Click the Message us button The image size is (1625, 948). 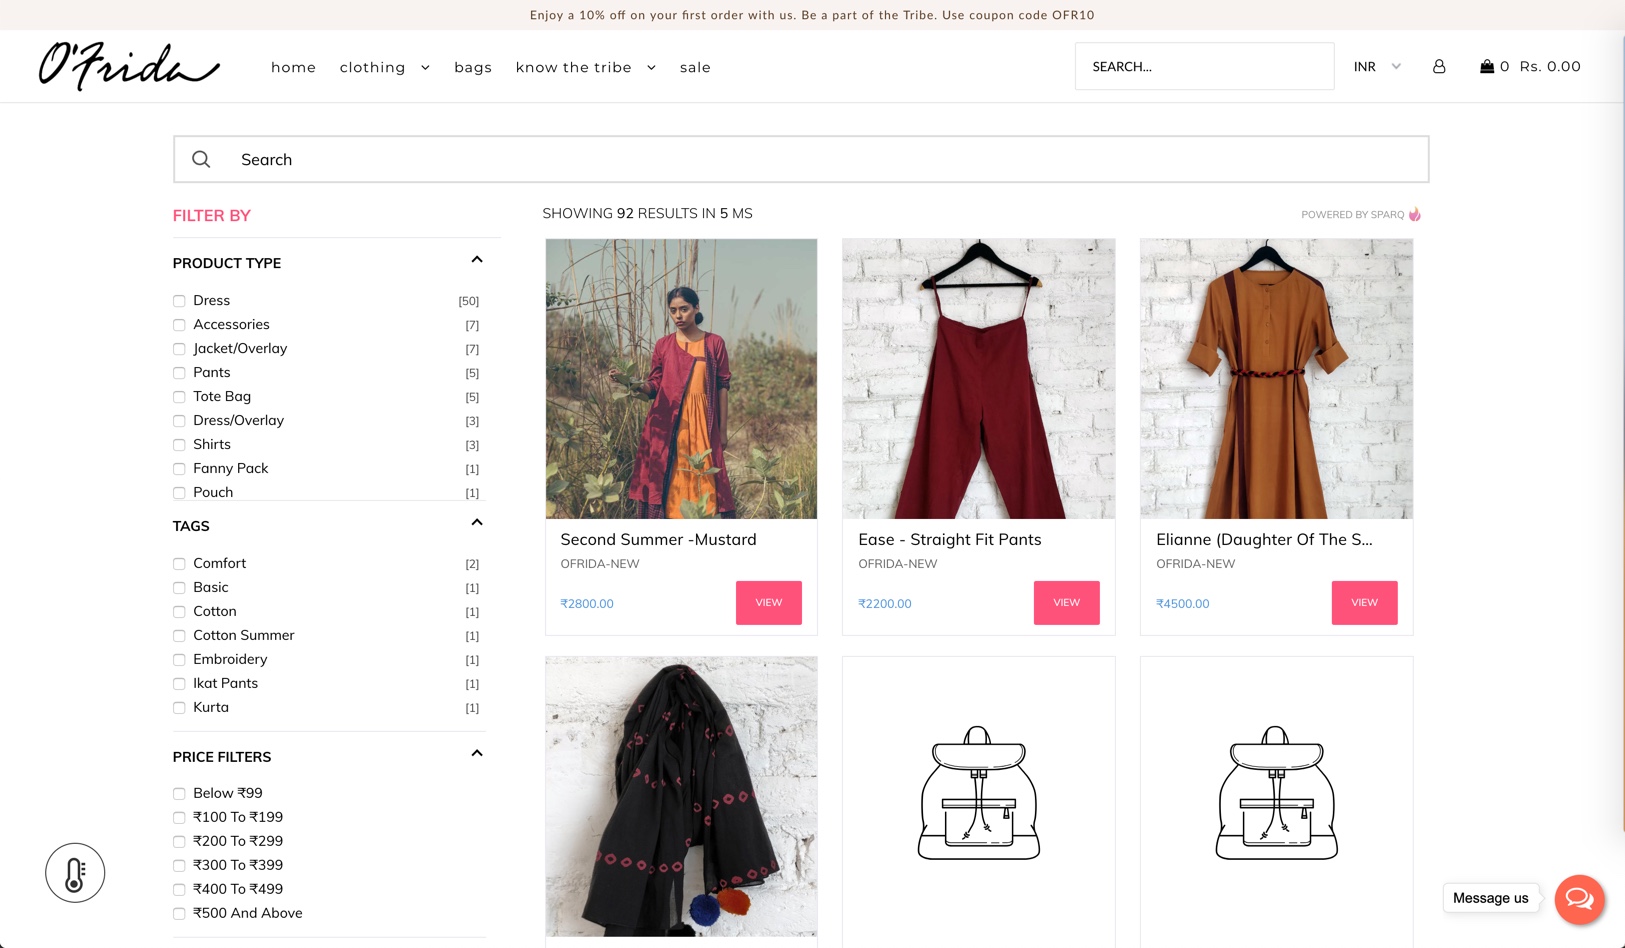pos(1491,898)
